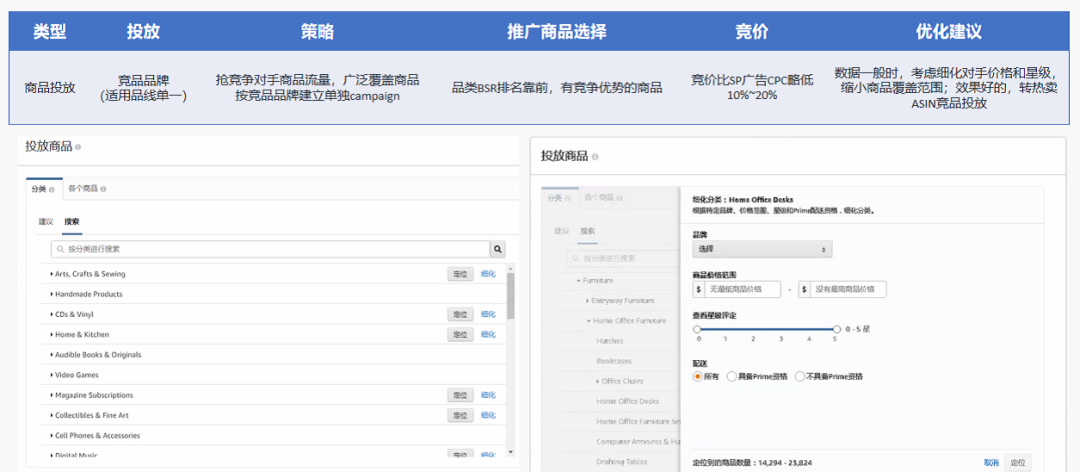The width and height of the screenshot is (1080, 472).
Task: Select the 具备Prime资格 radio option
Action: tap(731, 377)
